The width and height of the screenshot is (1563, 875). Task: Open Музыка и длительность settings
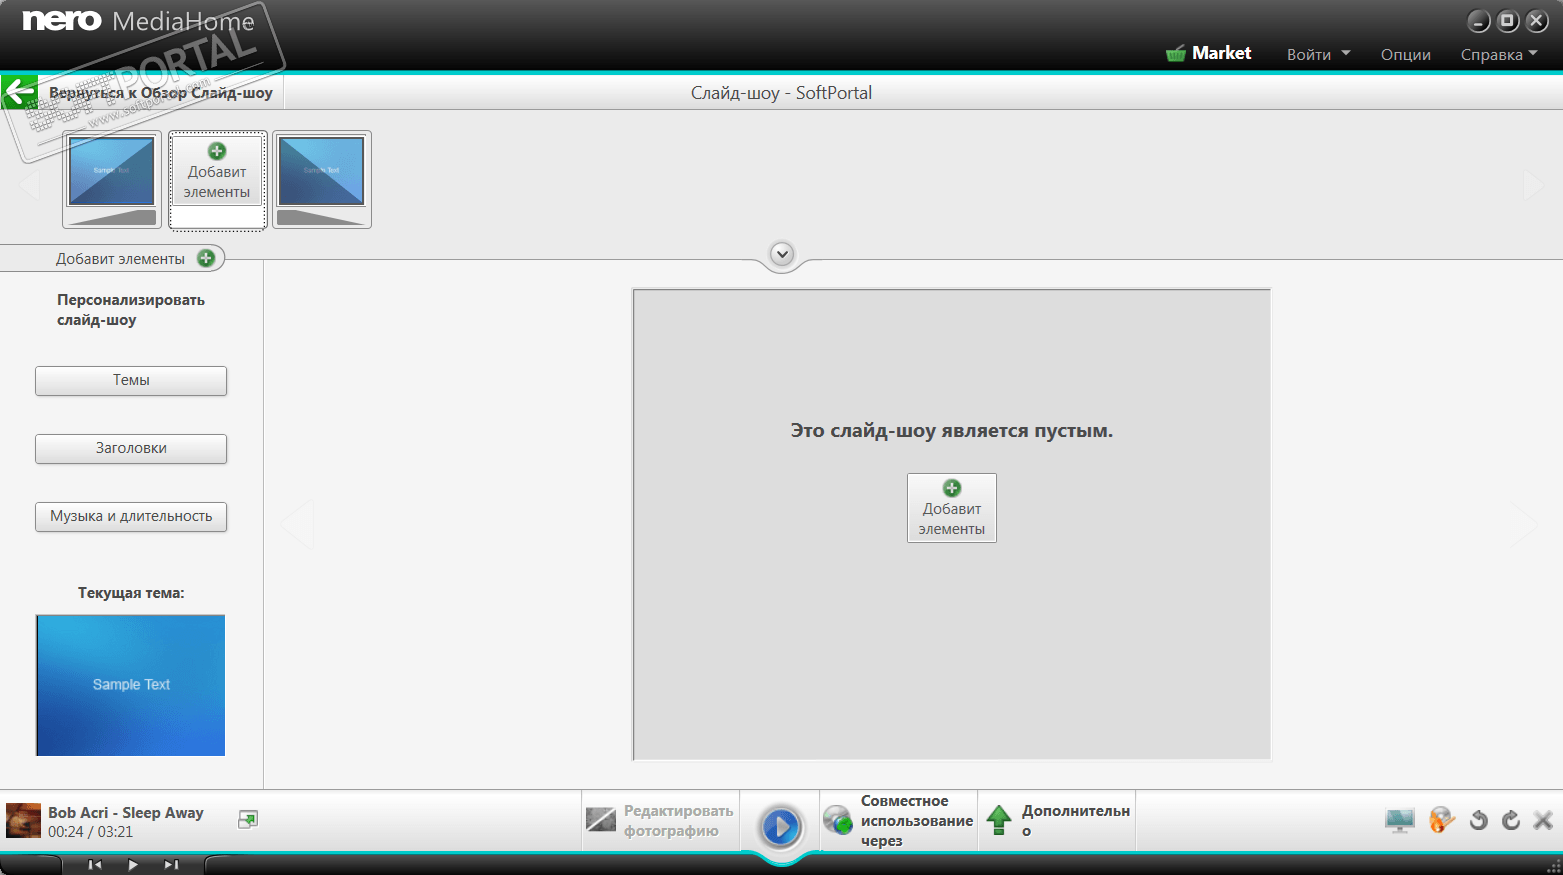pos(131,516)
